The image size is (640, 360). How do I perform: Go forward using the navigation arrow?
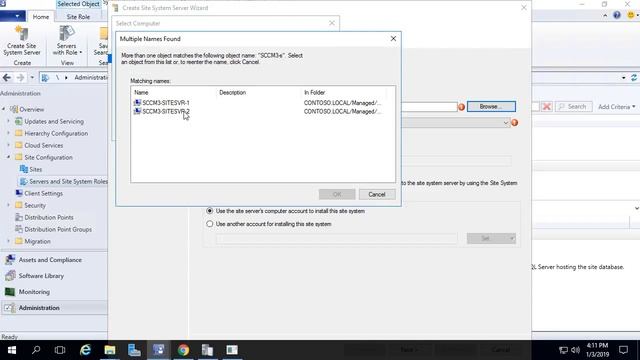(x=20, y=78)
